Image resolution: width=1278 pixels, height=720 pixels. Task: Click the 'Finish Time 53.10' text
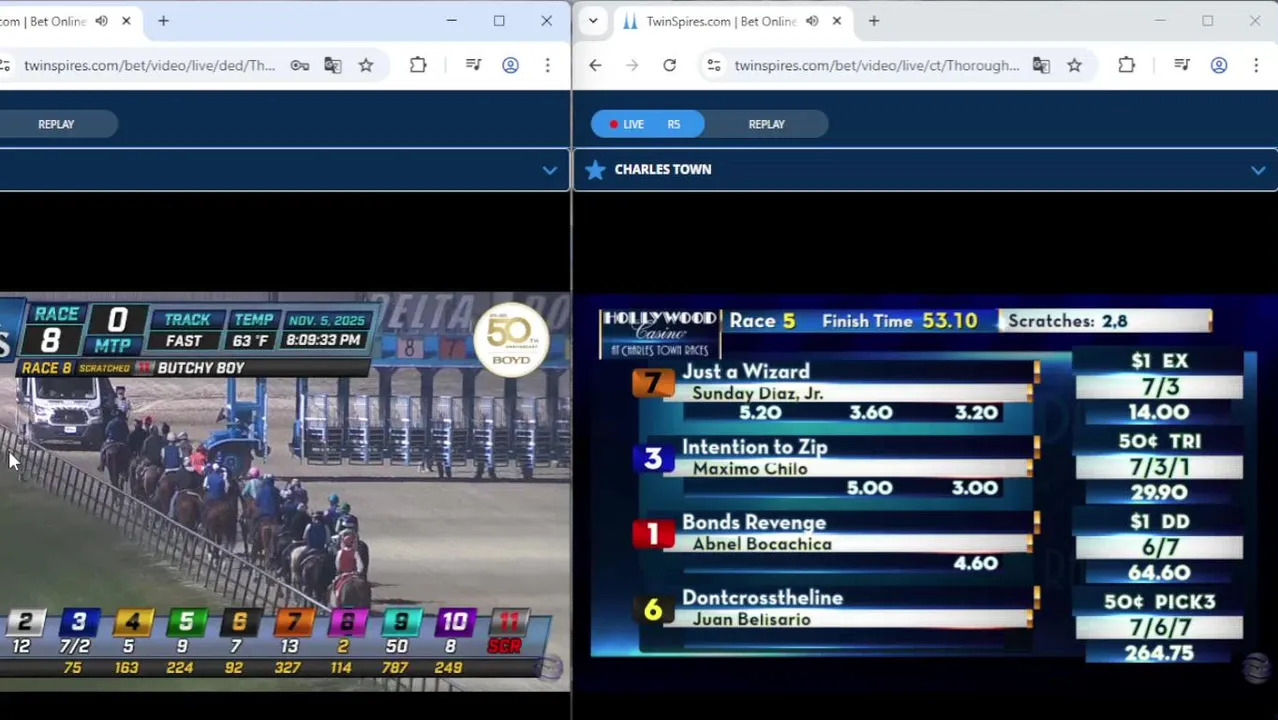point(899,321)
